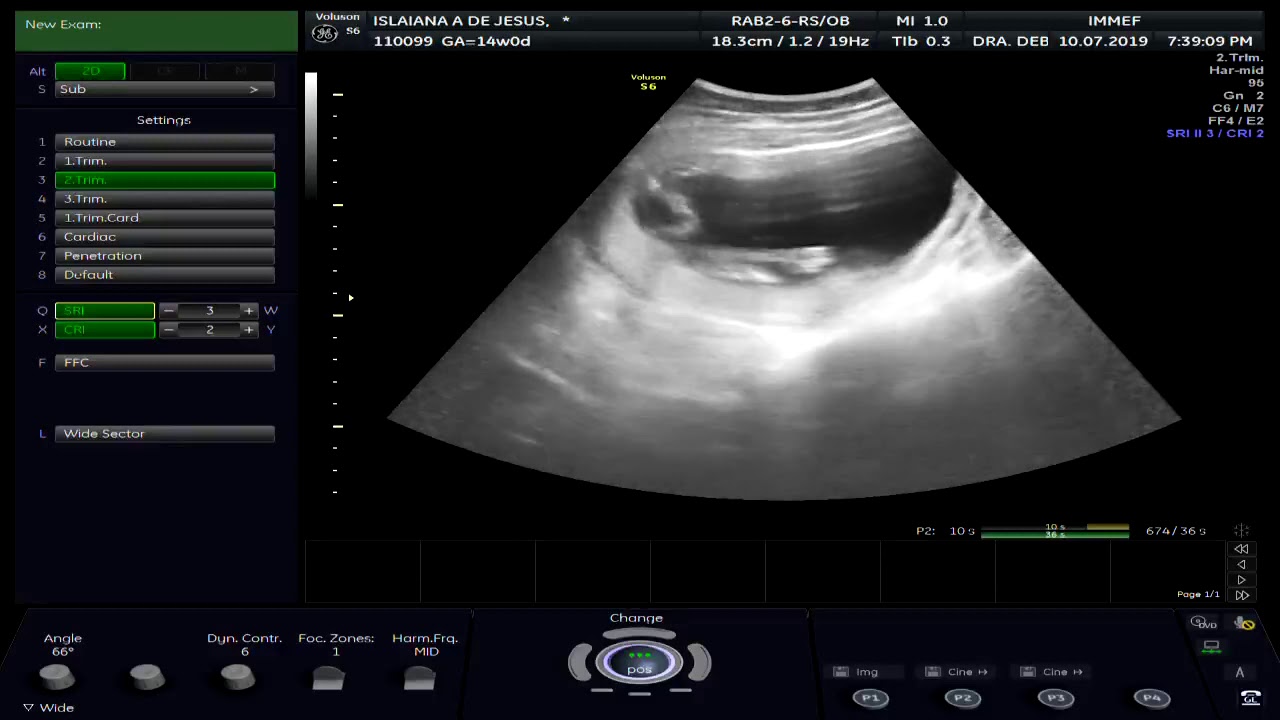Click the left trackball side key

click(579, 662)
